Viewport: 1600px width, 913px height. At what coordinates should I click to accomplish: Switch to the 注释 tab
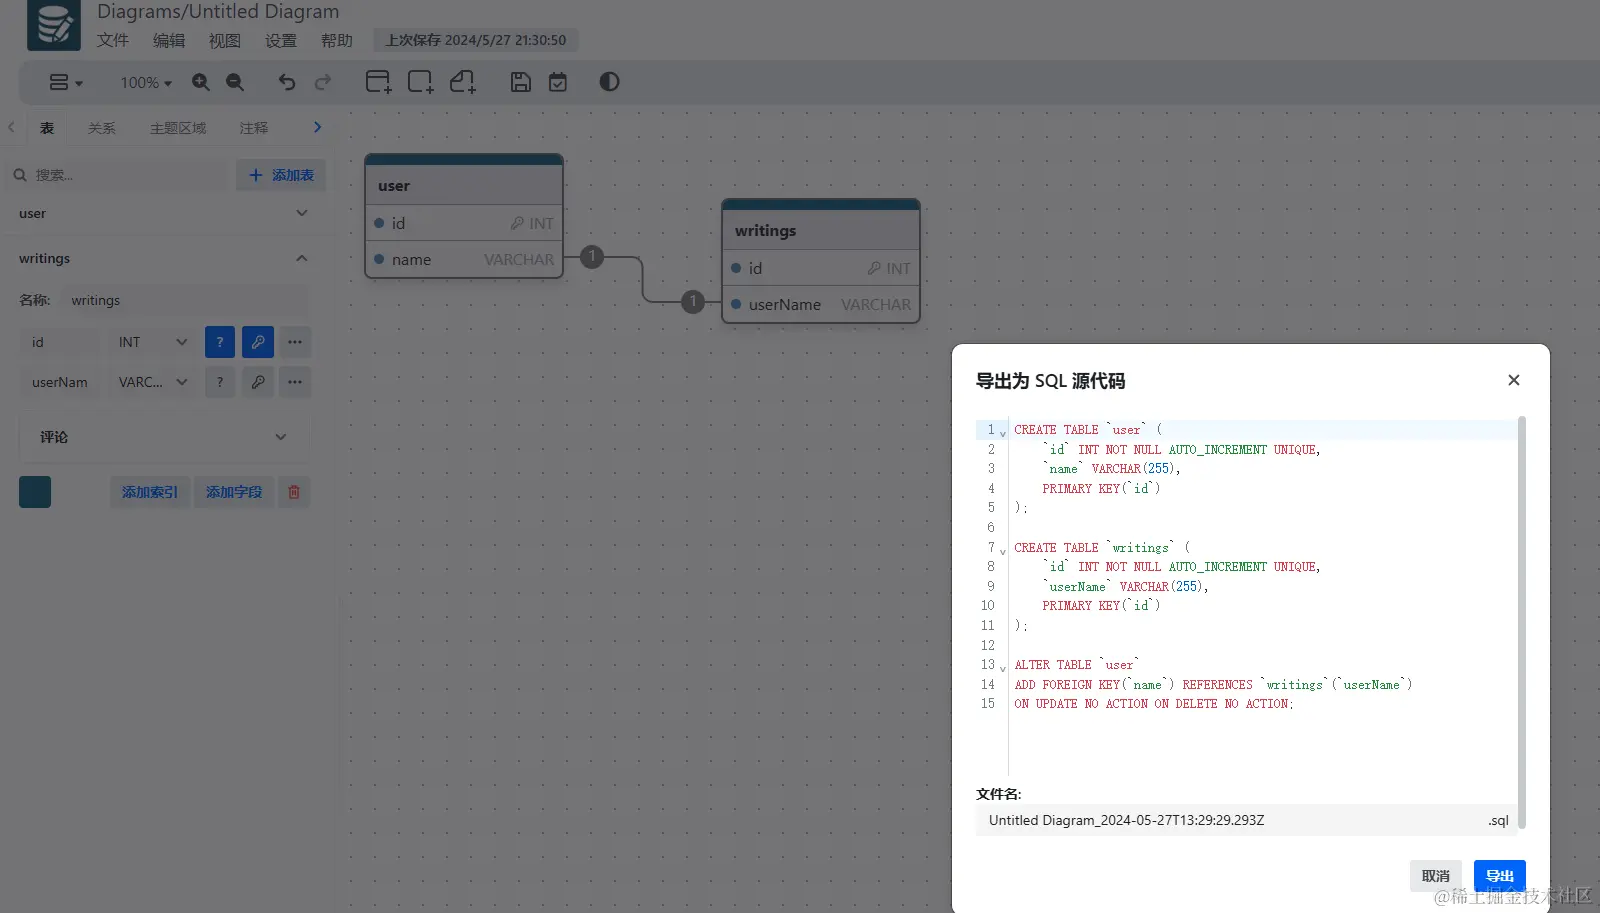tap(254, 128)
